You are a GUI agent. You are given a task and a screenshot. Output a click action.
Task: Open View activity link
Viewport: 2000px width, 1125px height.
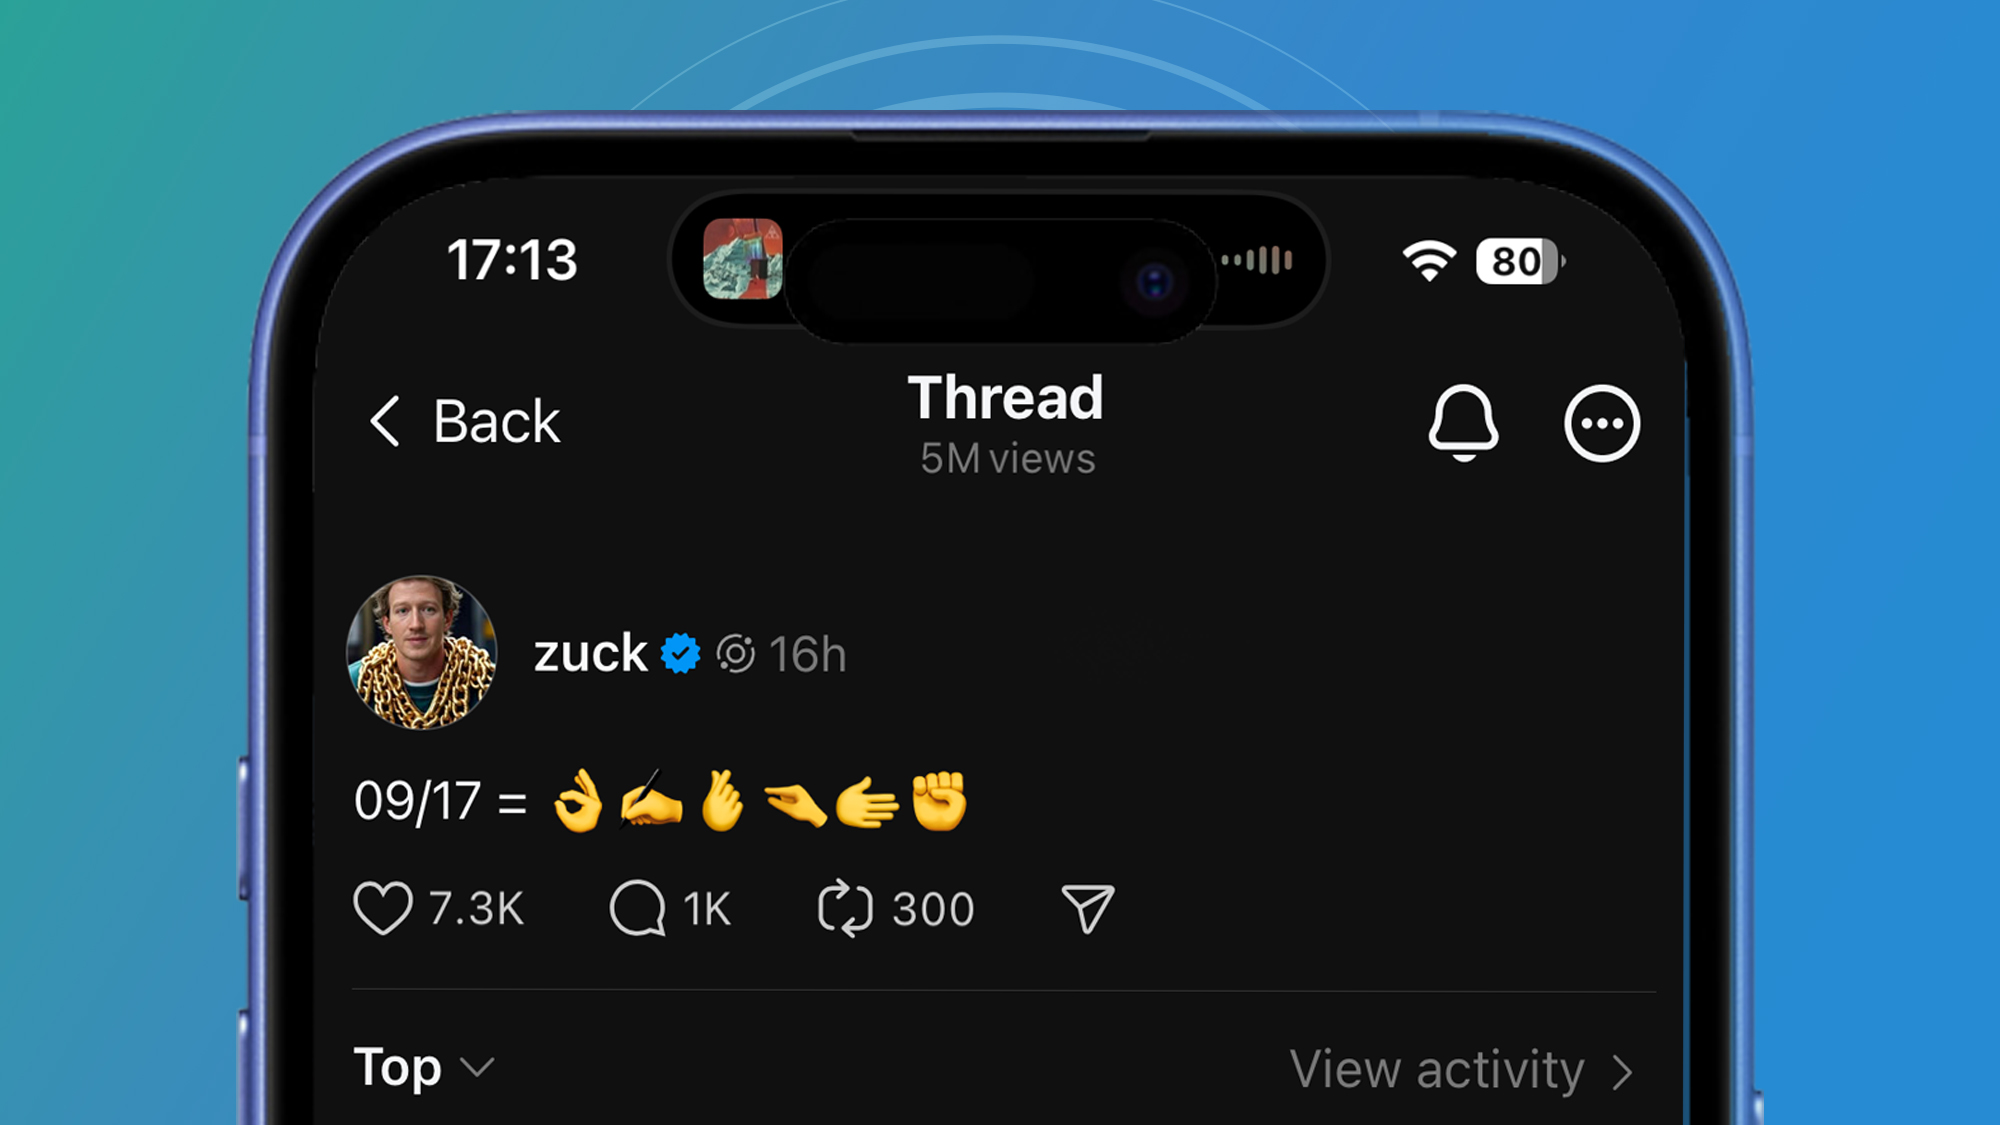pos(1436,1070)
